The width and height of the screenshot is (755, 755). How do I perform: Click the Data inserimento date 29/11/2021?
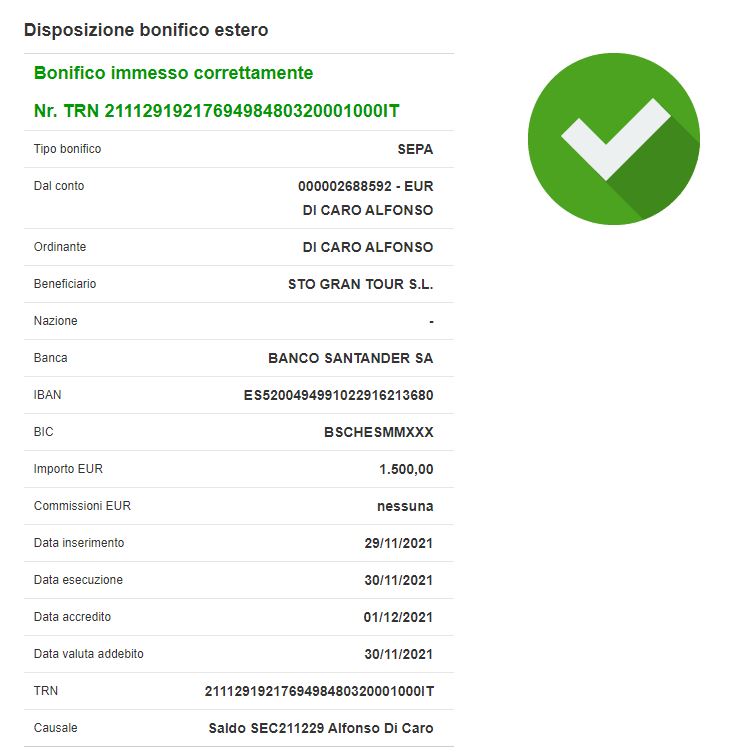398,543
